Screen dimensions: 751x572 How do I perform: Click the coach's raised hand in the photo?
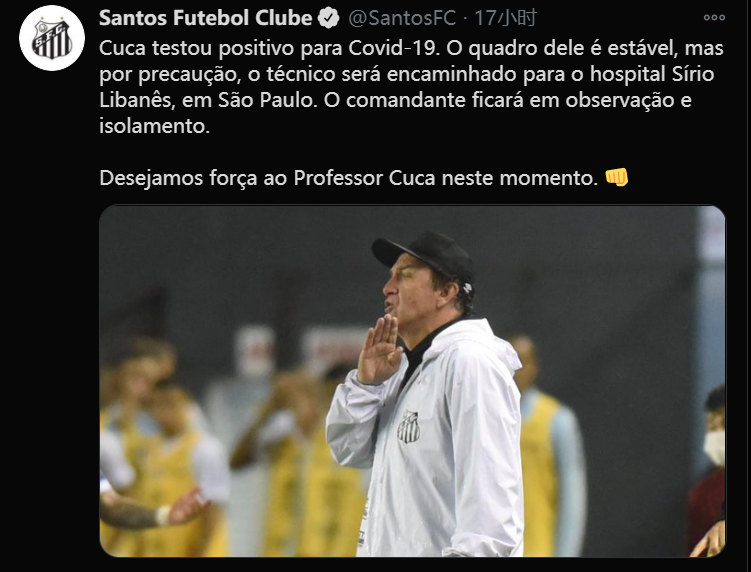(379, 350)
